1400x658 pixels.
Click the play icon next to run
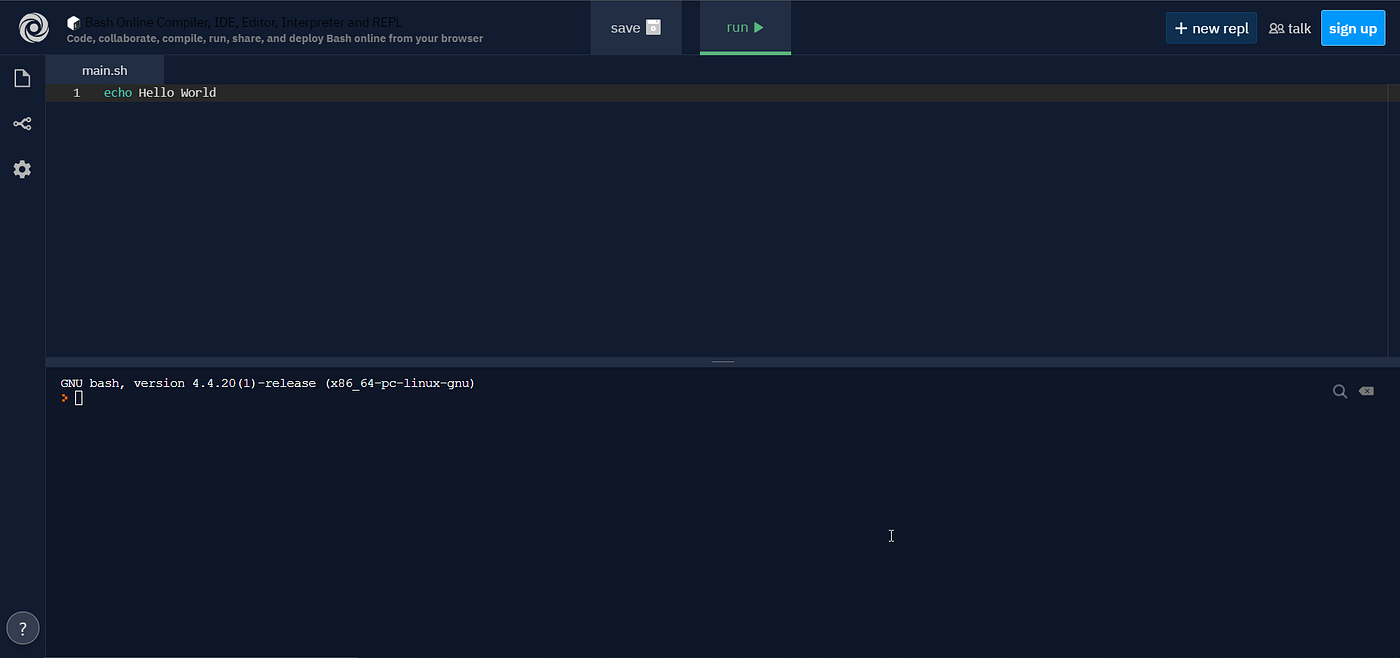[x=758, y=27]
